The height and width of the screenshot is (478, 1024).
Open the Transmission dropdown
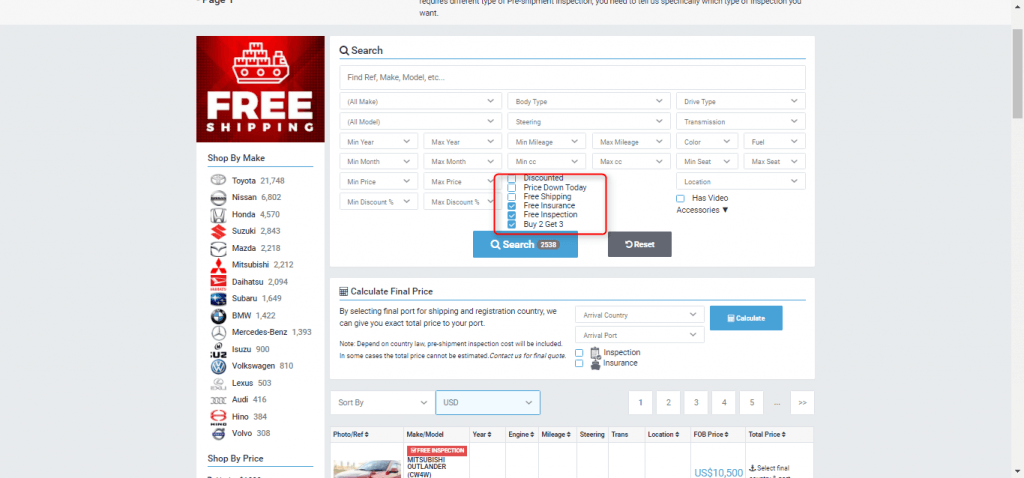(741, 121)
